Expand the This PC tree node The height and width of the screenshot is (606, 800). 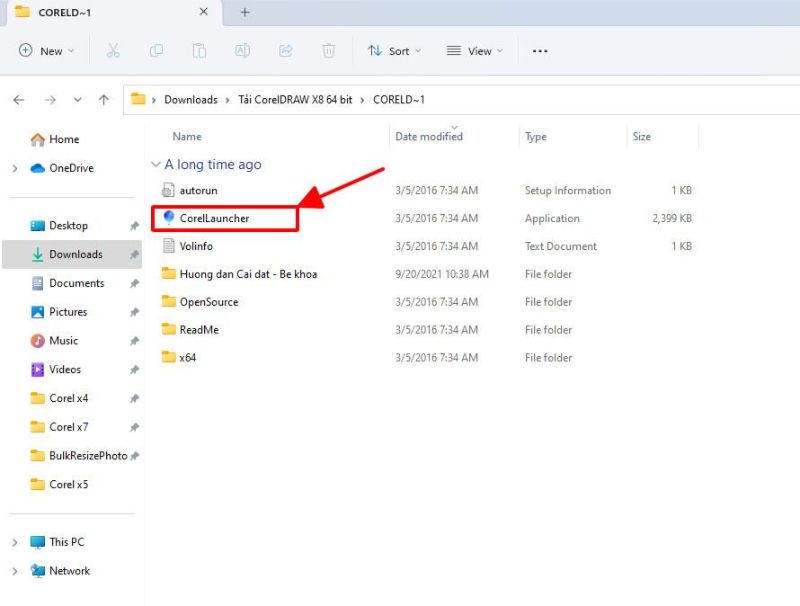tap(15, 543)
